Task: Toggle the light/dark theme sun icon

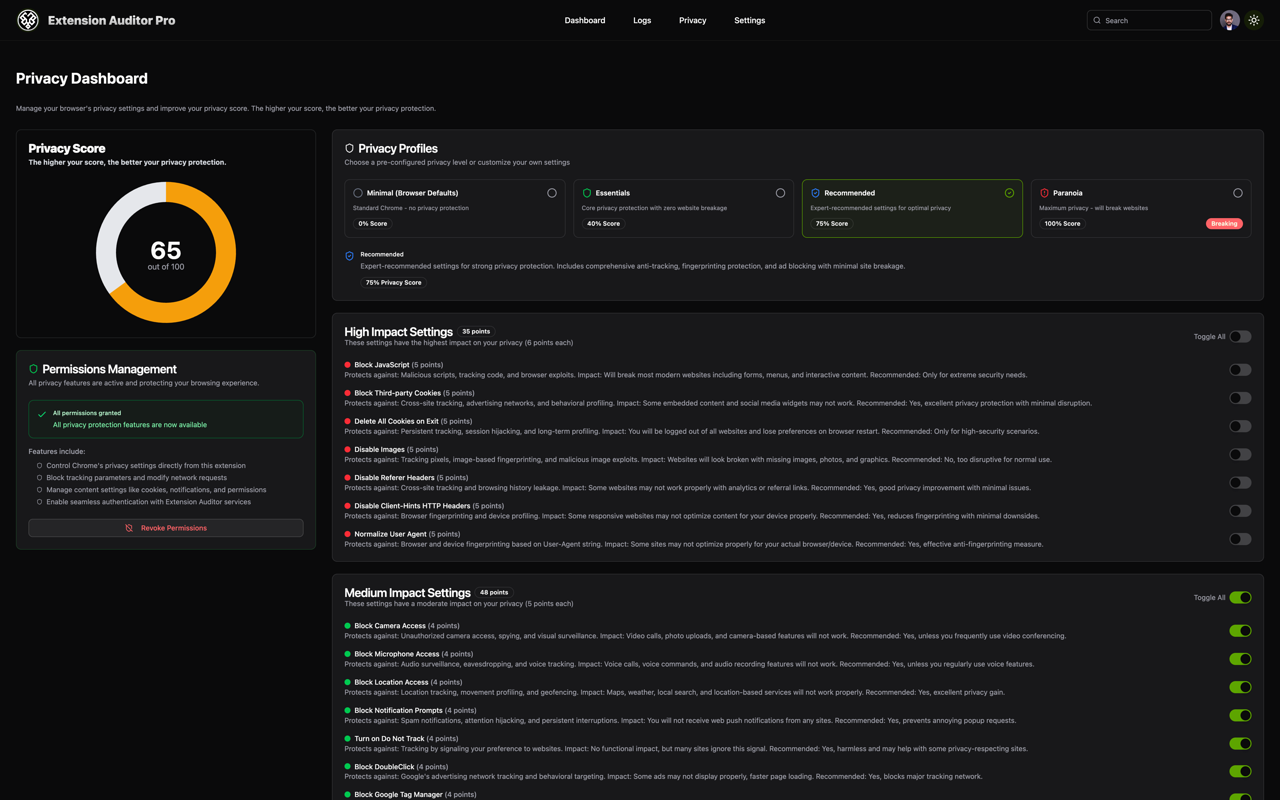Action: coord(1254,20)
